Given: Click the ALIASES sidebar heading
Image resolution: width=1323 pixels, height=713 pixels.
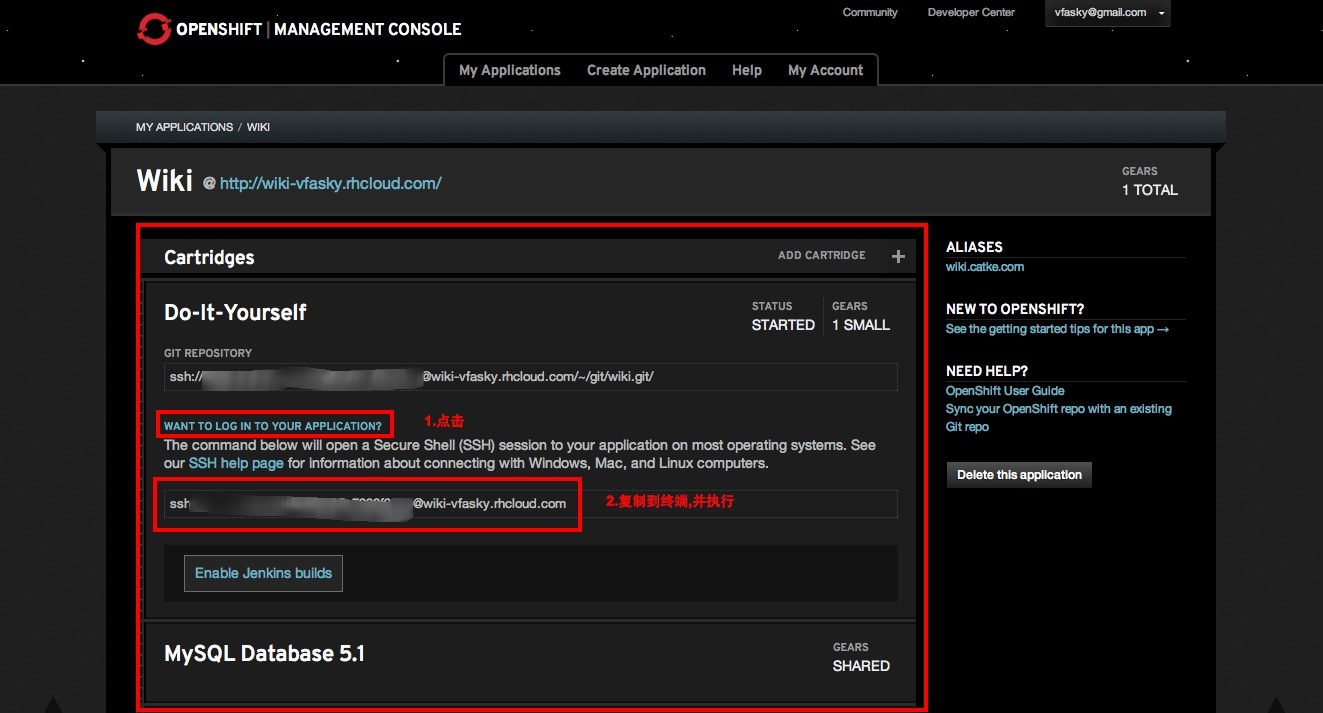Looking at the screenshot, I should (x=974, y=247).
